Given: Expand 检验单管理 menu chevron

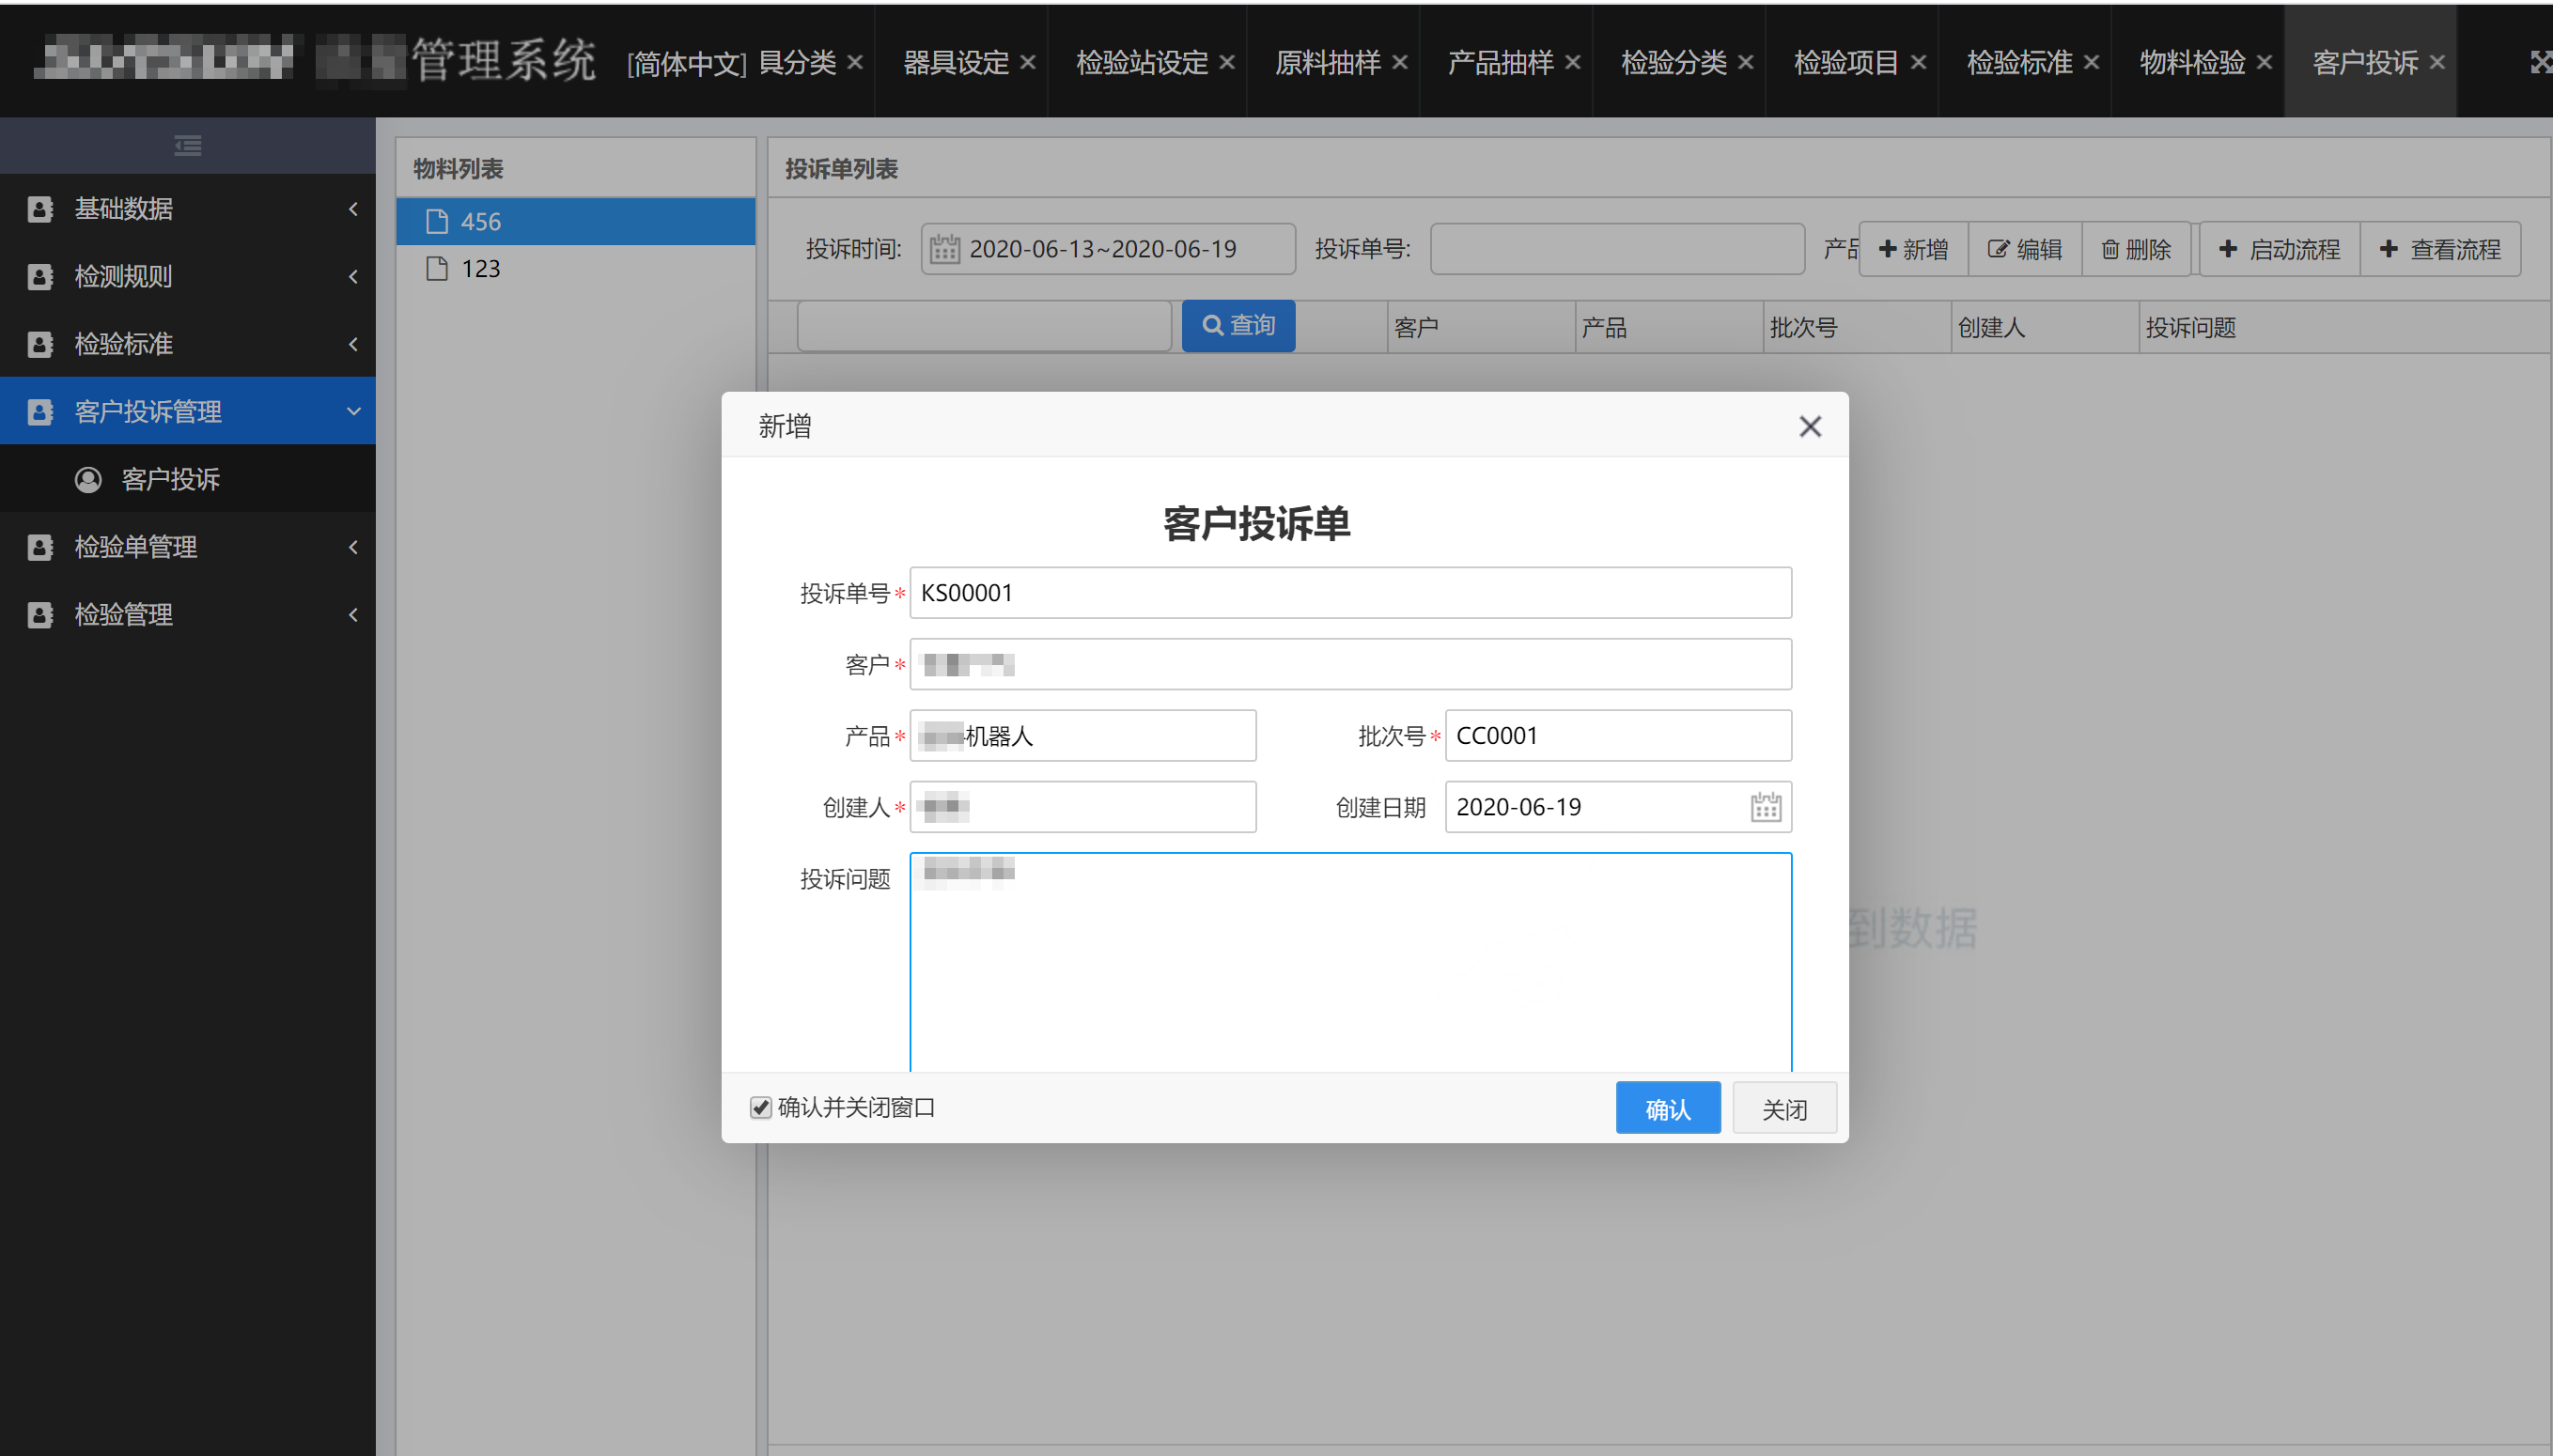Looking at the screenshot, I should [353, 547].
